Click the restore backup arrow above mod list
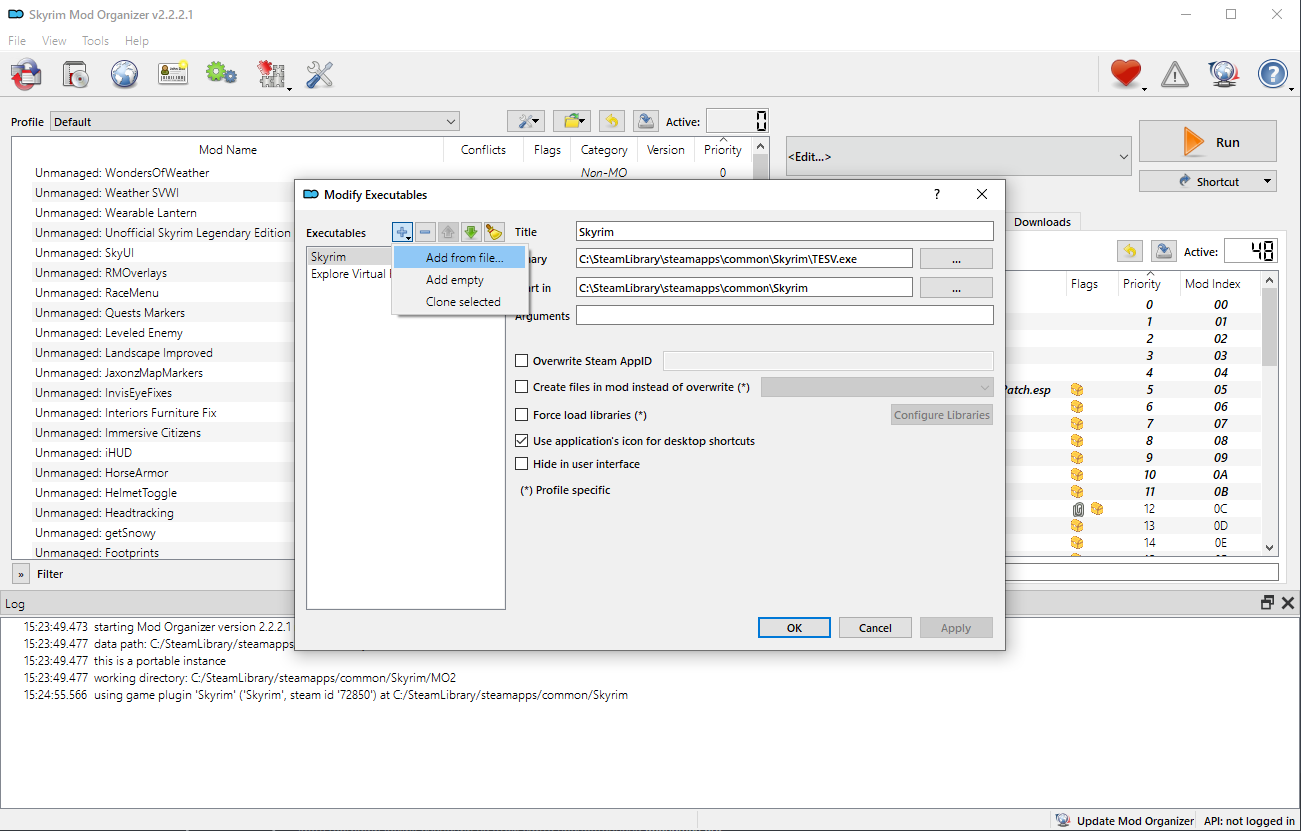1301x831 pixels. point(612,121)
